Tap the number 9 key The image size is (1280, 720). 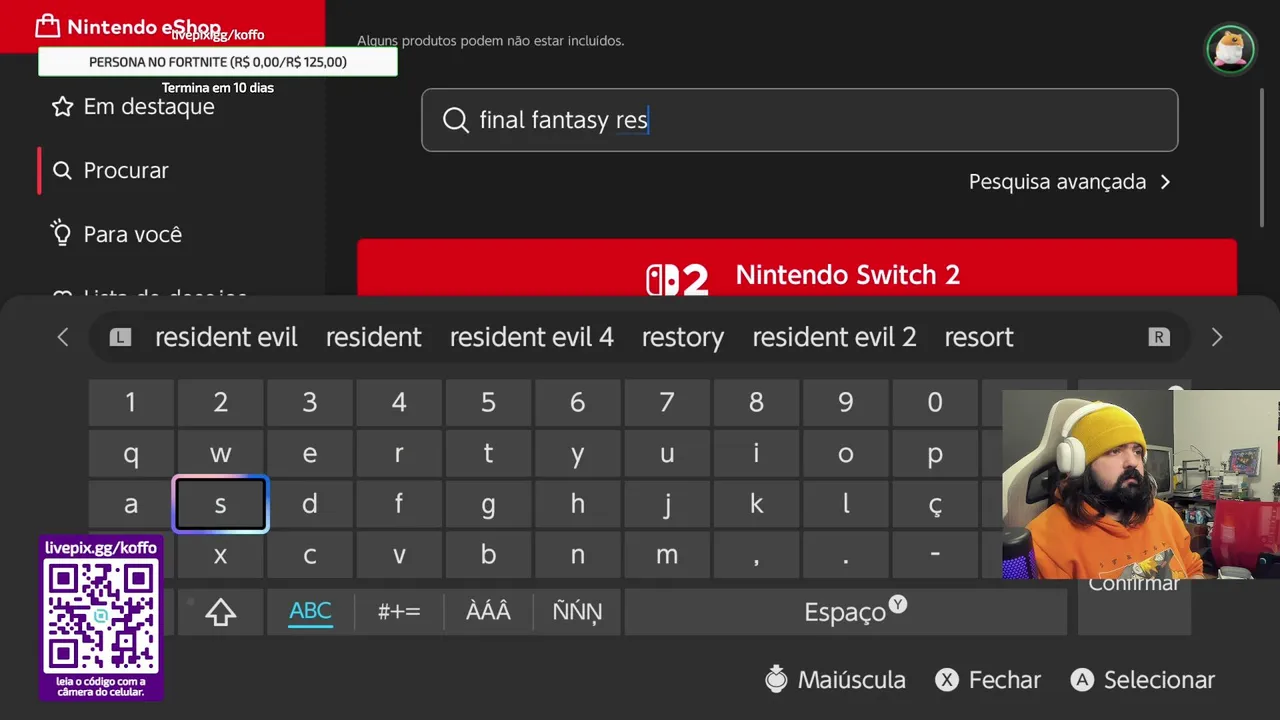pyautogui.click(x=846, y=403)
